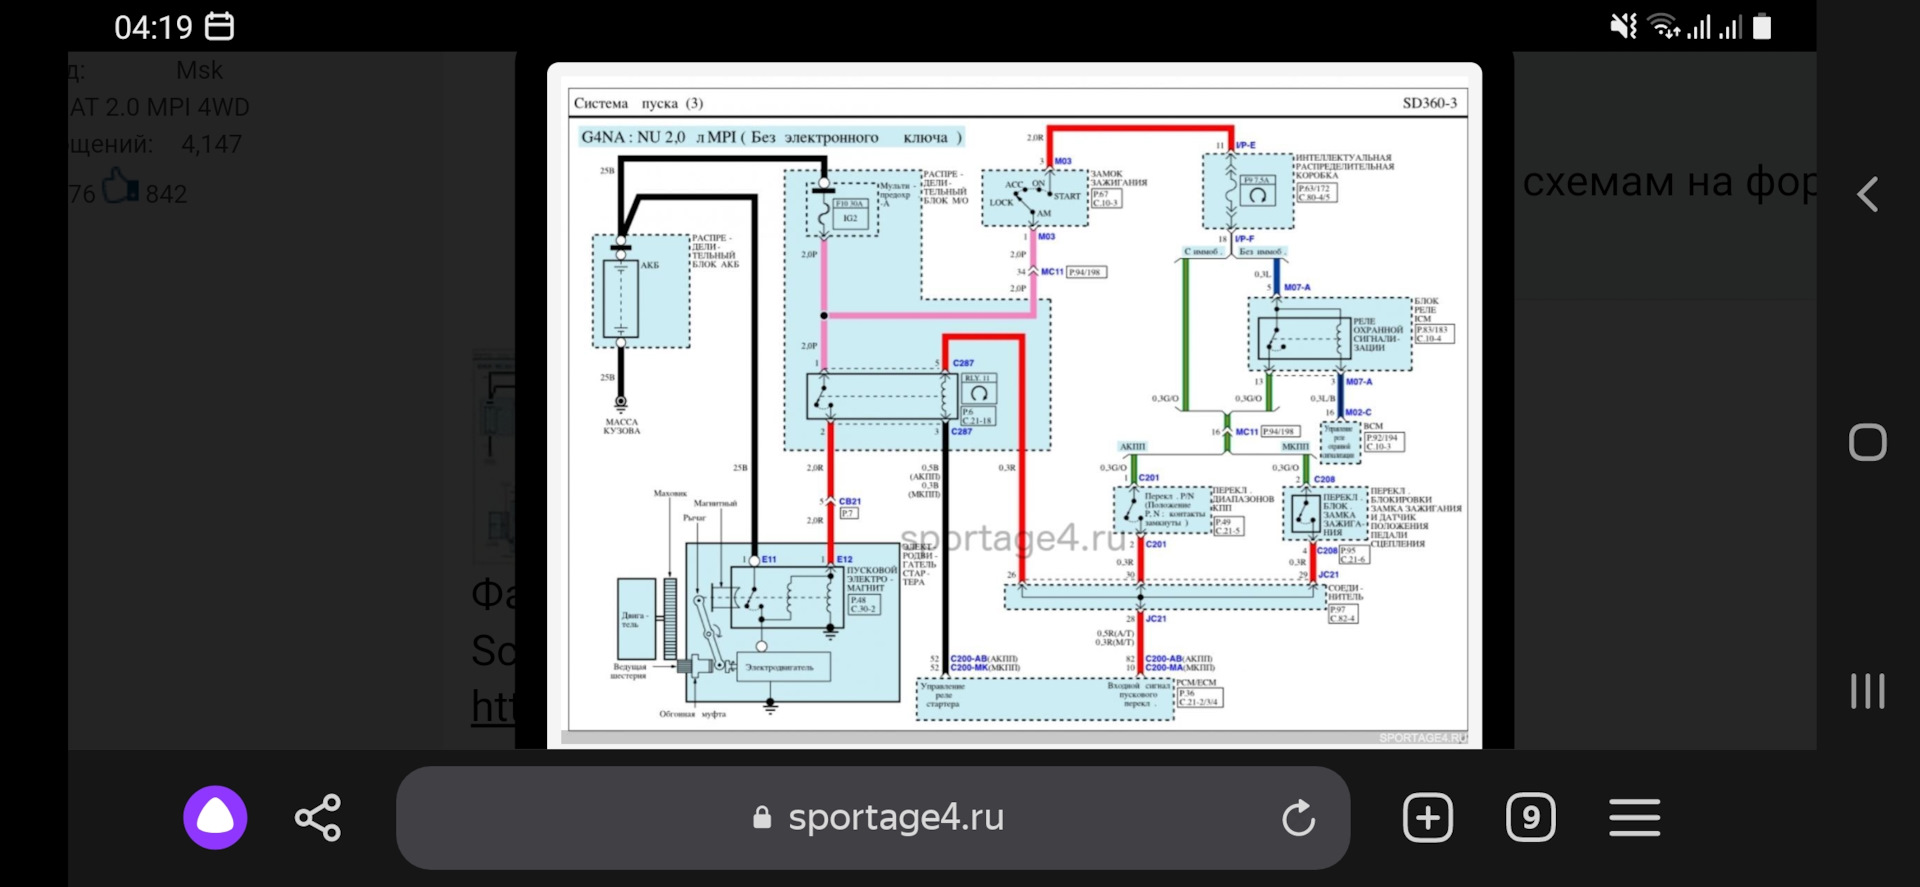
Task: Tap the sportage4.ru address bar
Action: 895,817
